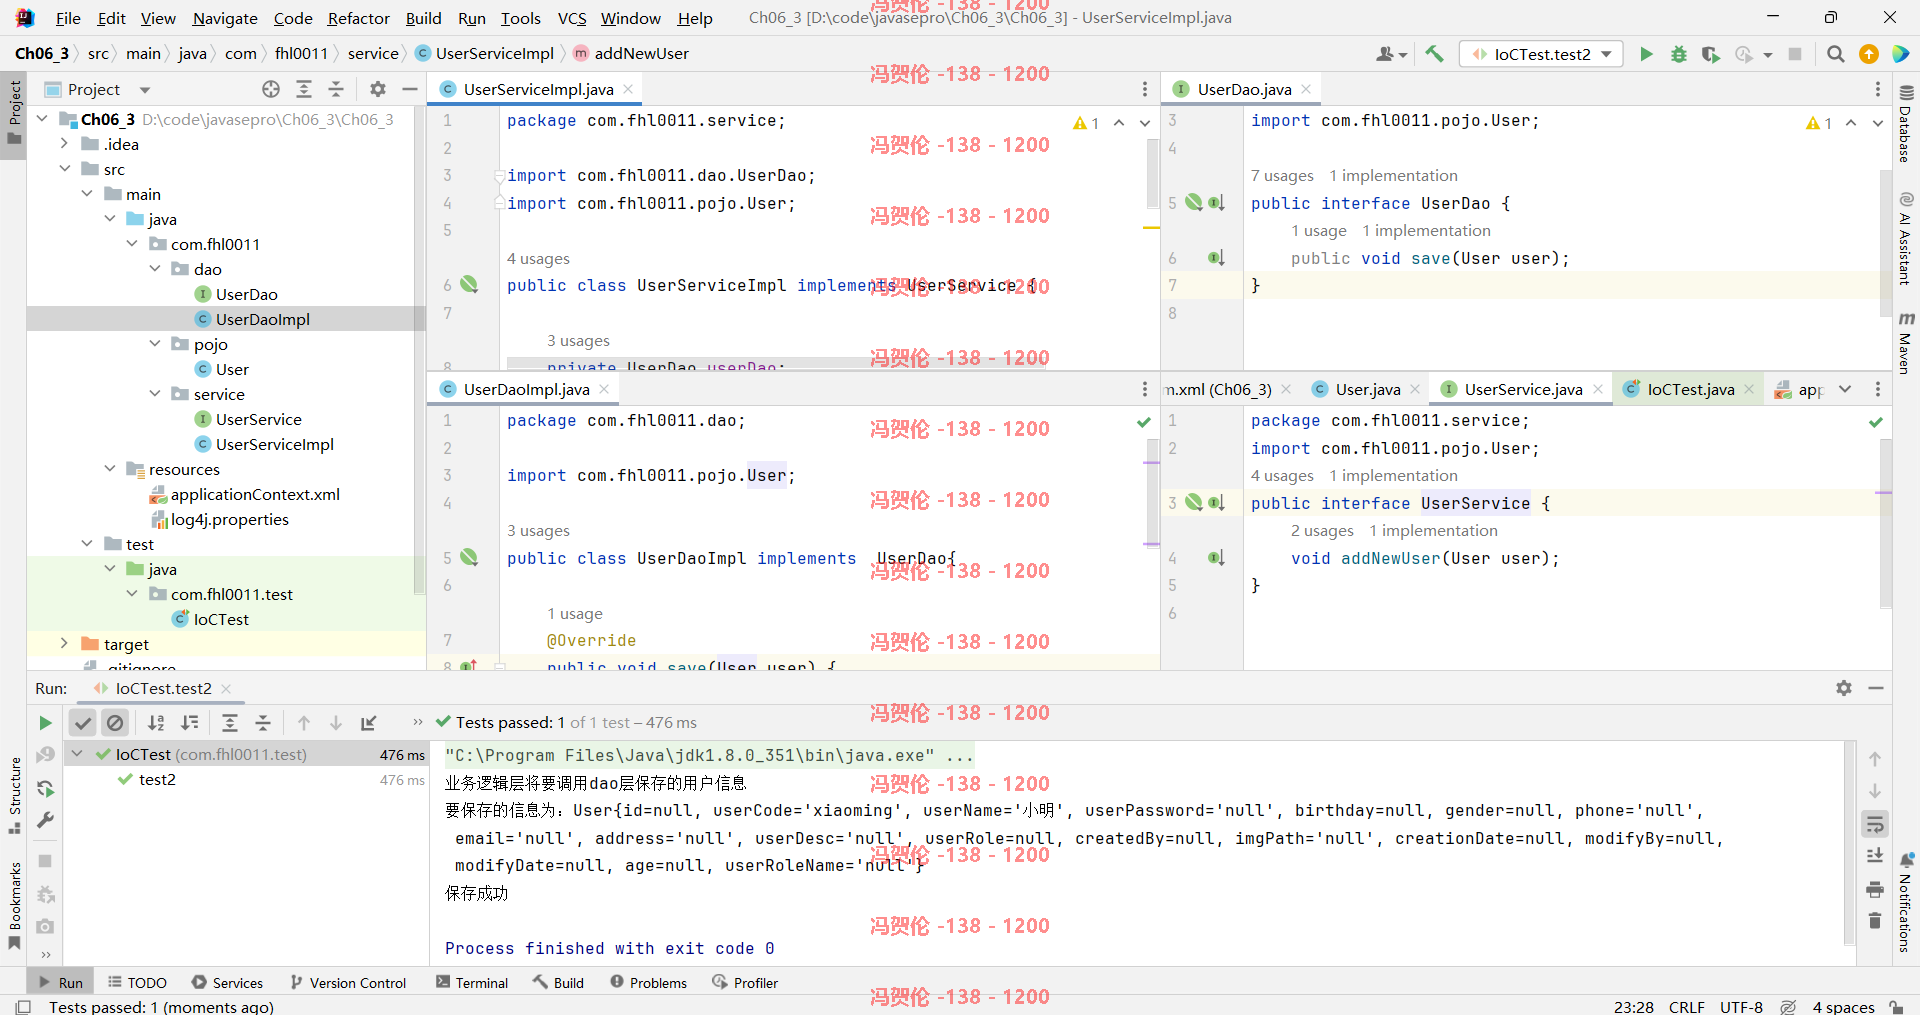
Task: Select test2 in test results tree
Action: (157, 779)
